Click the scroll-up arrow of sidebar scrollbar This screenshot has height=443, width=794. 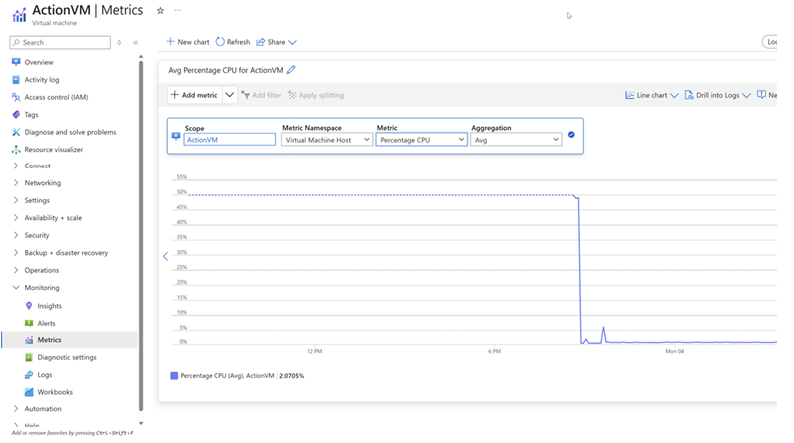[x=141, y=57]
